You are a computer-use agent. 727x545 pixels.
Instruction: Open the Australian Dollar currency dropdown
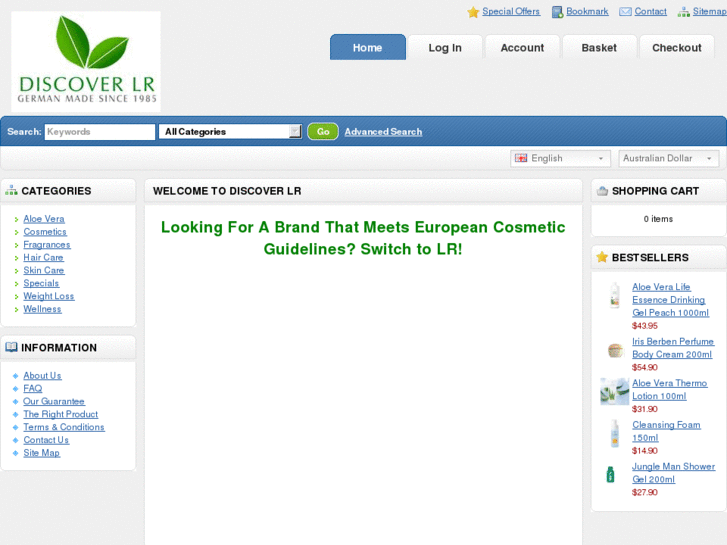coord(669,158)
